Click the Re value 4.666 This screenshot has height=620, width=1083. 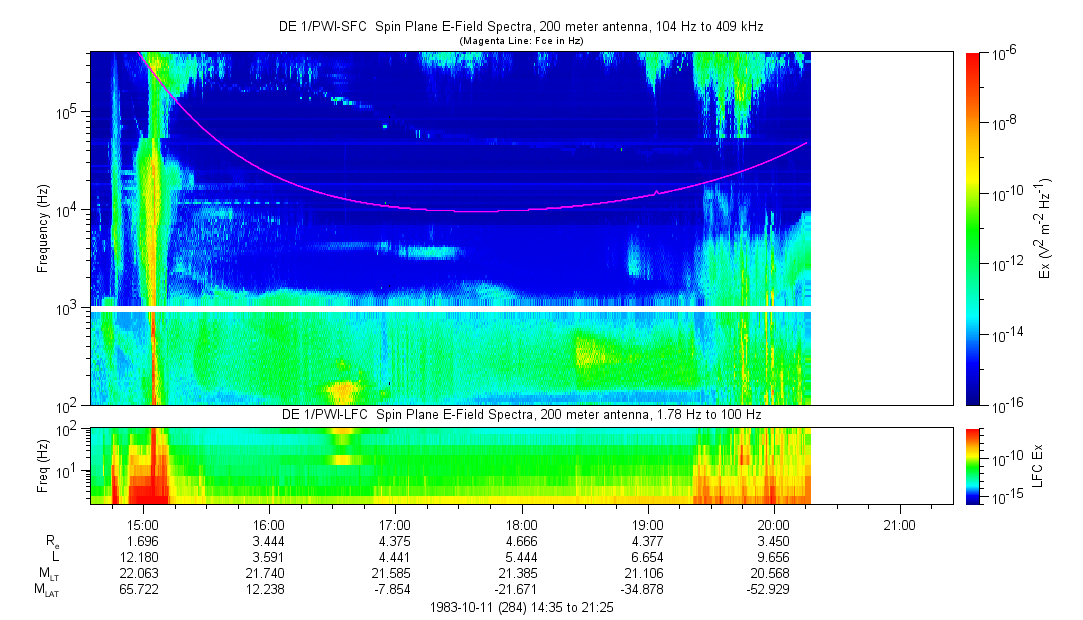[x=521, y=540]
